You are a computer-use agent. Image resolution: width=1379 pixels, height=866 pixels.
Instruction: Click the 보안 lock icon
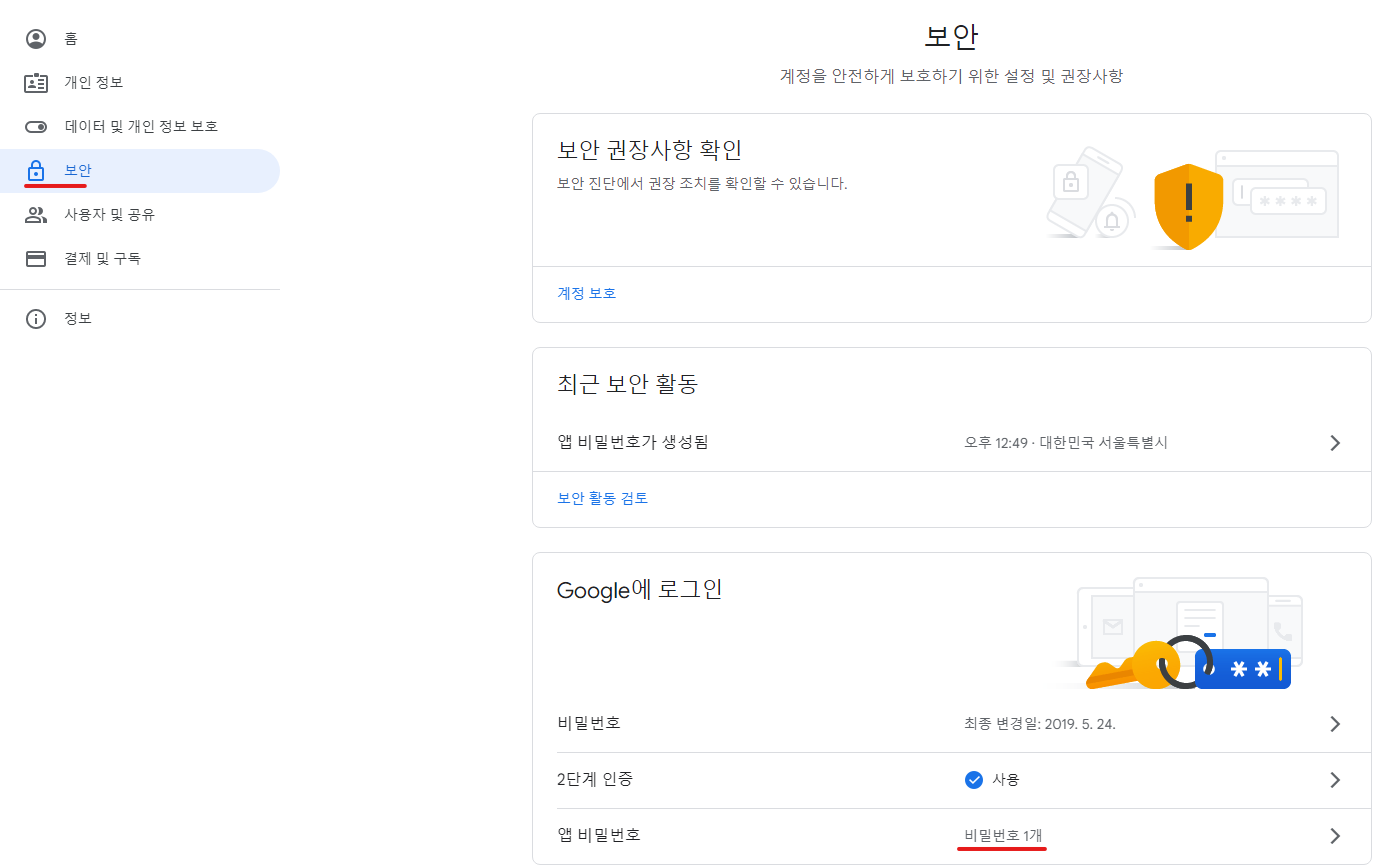point(36,171)
